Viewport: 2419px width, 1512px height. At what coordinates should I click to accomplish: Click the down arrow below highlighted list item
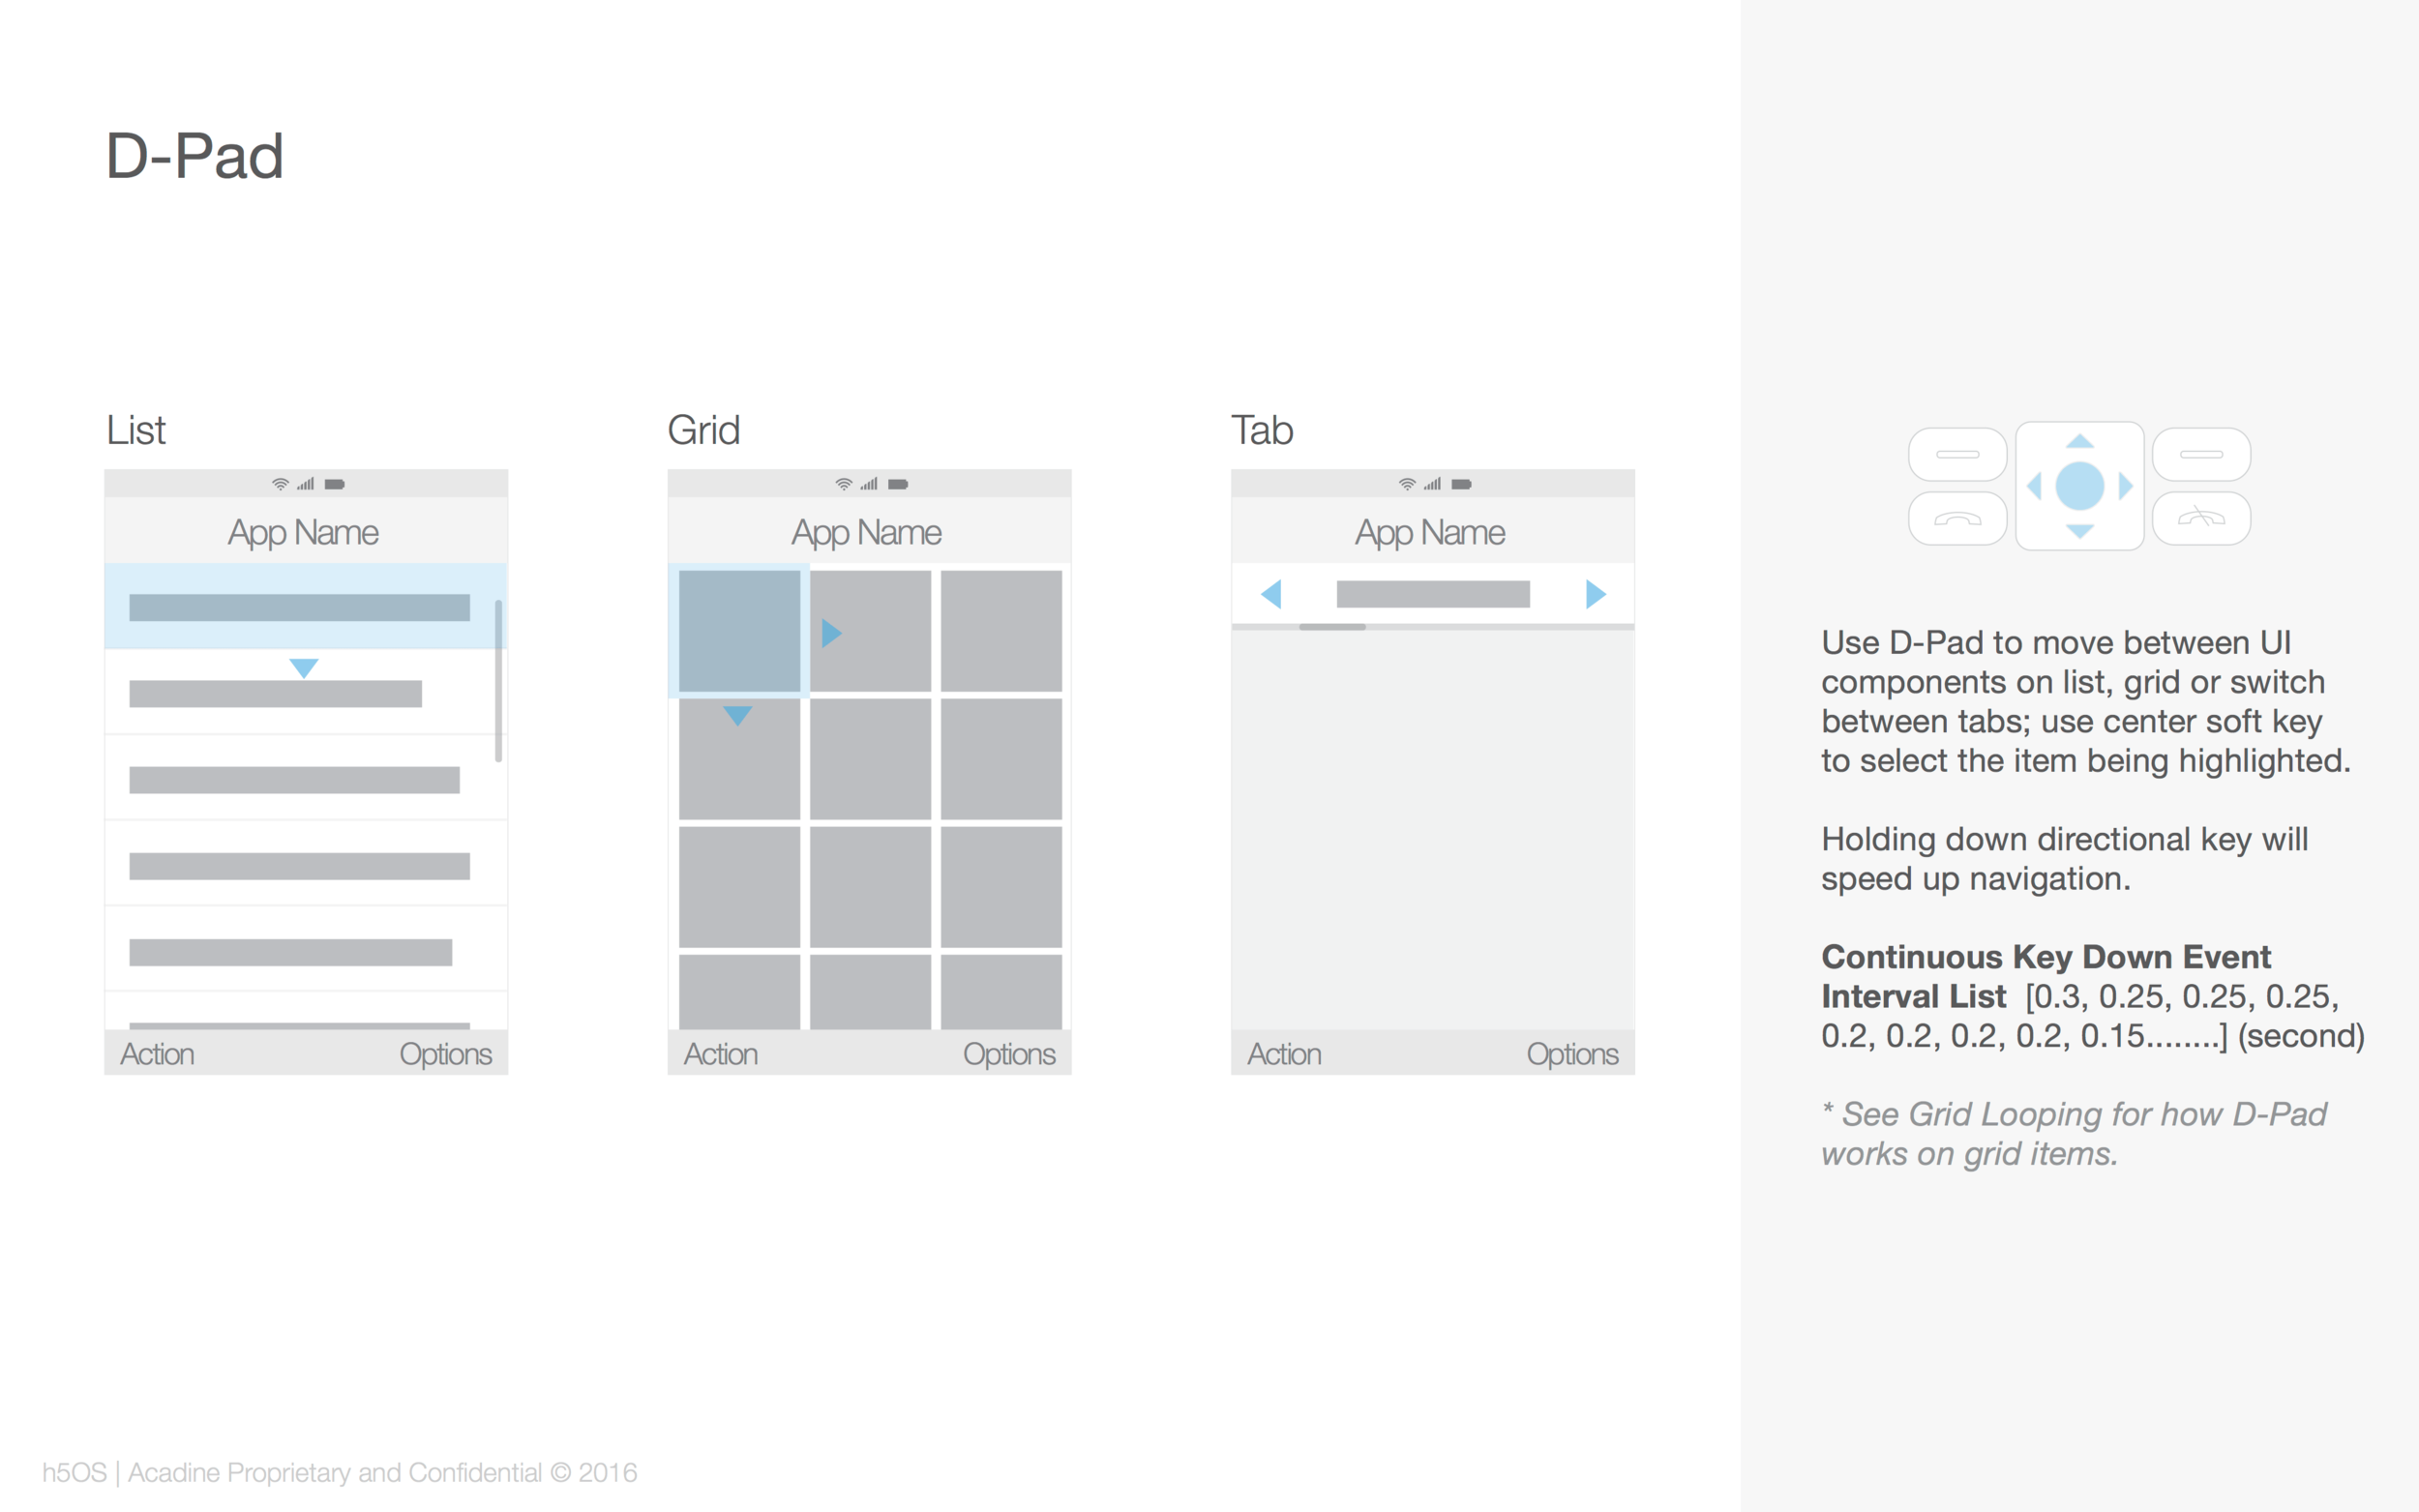tap(304, 668)
